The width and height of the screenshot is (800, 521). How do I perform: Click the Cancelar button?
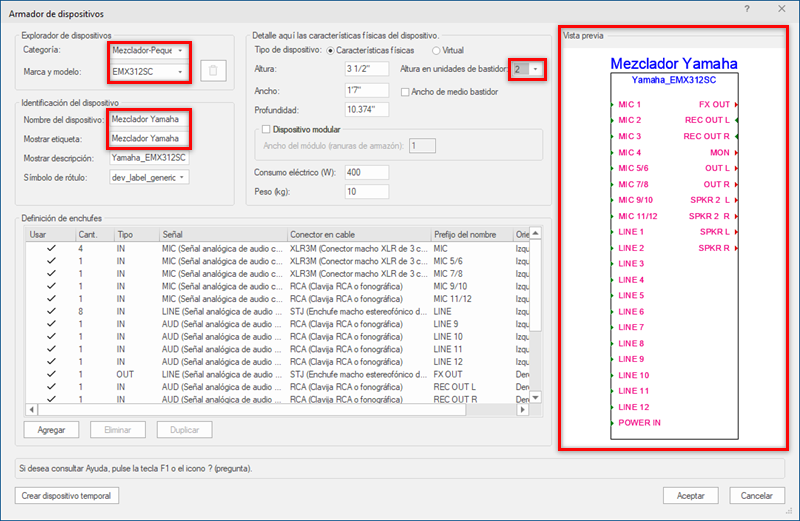coord(757,495)
